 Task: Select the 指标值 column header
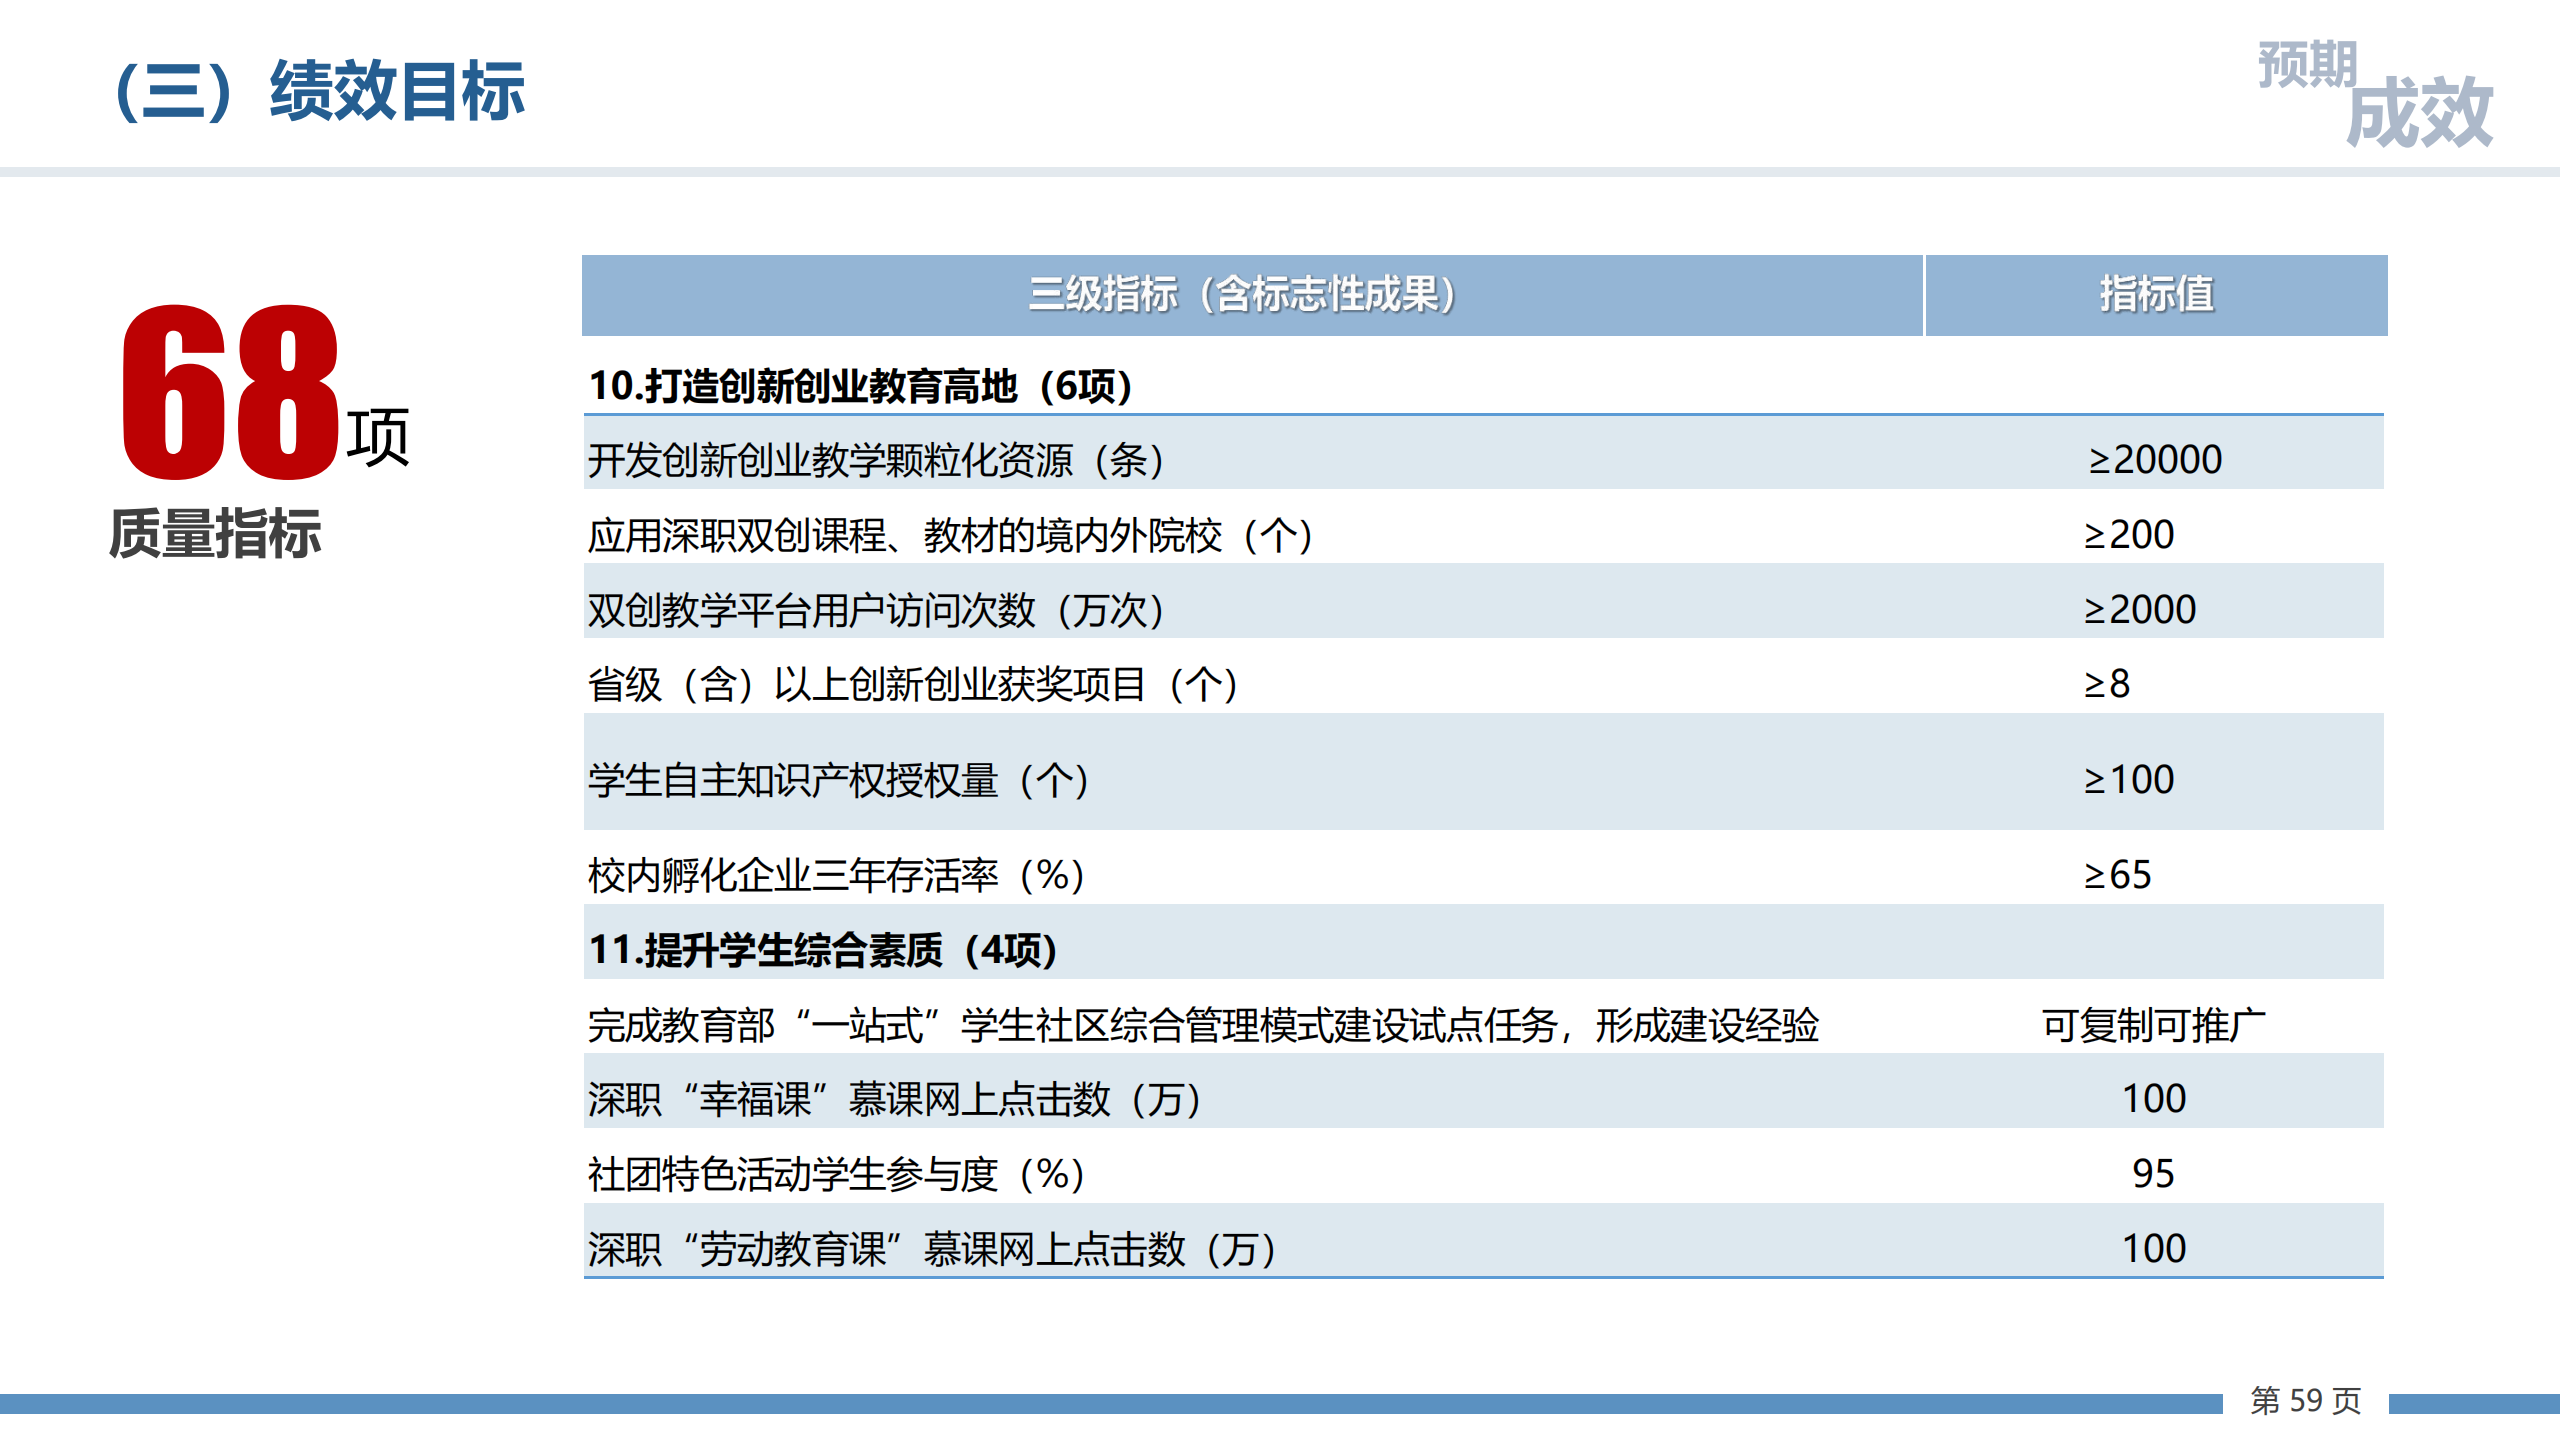(2156, 295)
